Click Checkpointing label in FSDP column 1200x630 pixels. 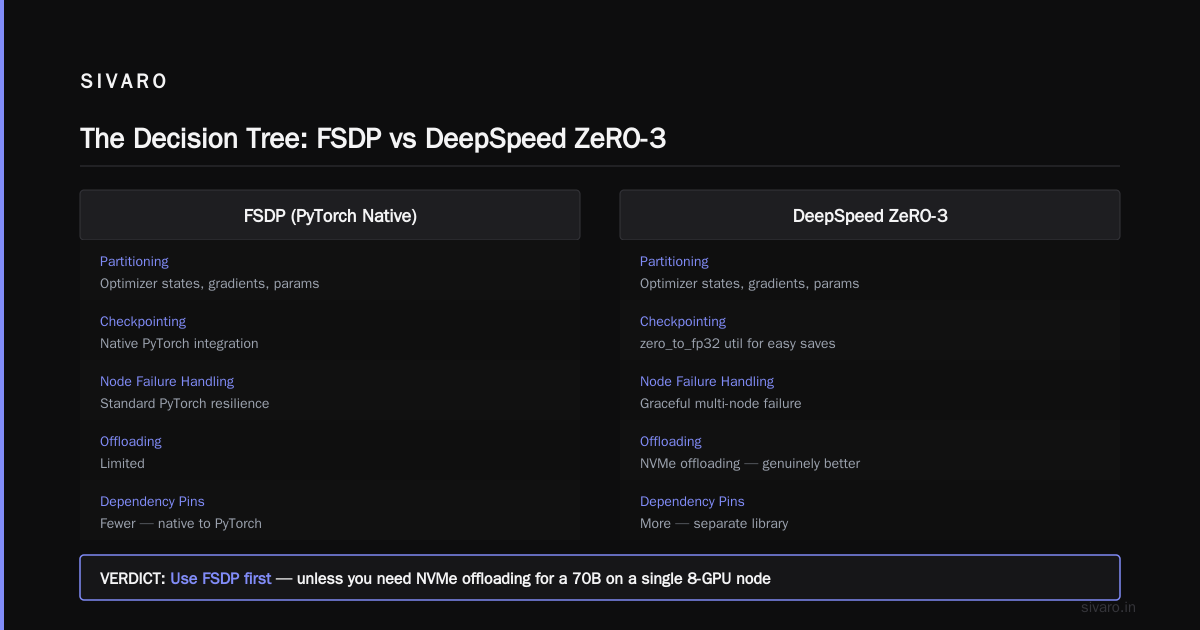tap(143, 321)
